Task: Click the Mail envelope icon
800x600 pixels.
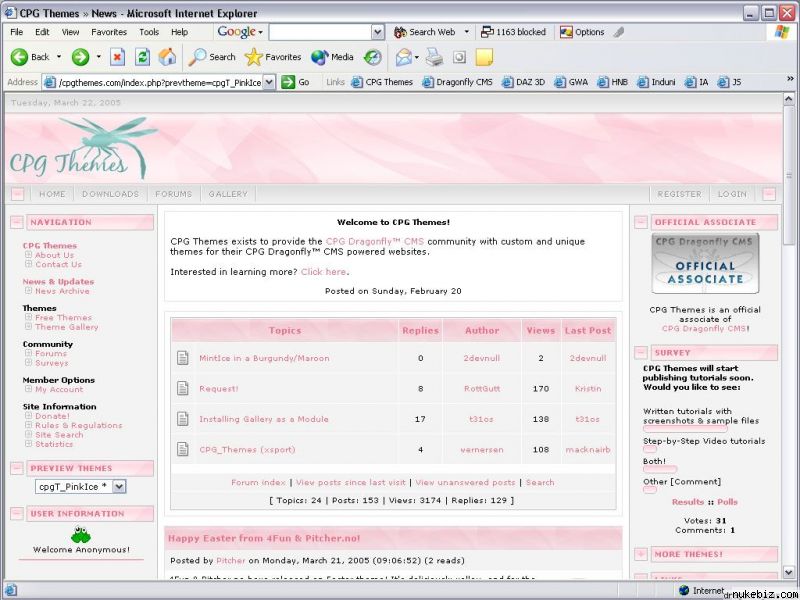Action: pos(404,57)
